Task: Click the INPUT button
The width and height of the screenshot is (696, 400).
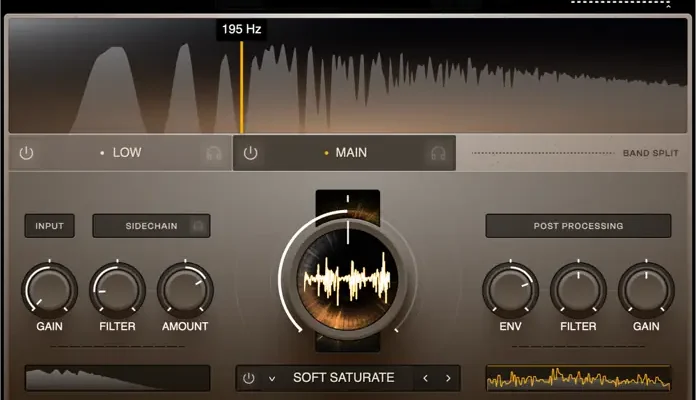Action: 49,226
